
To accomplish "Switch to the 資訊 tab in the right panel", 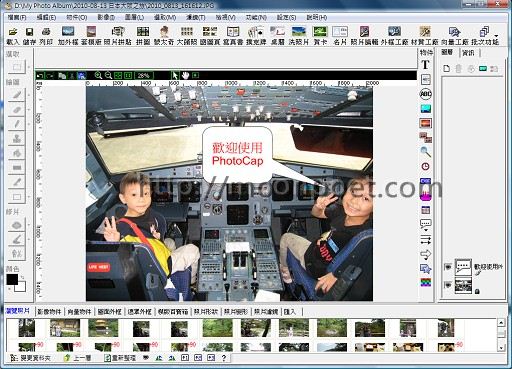I will pyautogui.click(x=468, y=53).
